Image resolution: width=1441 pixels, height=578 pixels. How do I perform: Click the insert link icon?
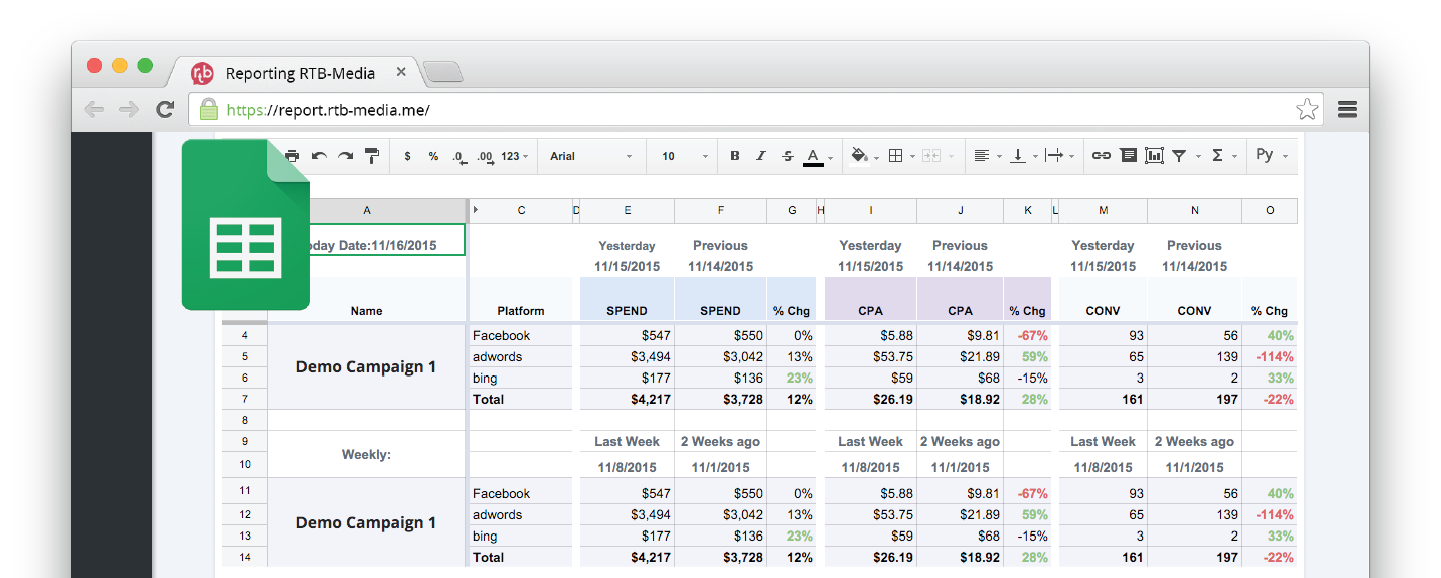[1101, 156]
